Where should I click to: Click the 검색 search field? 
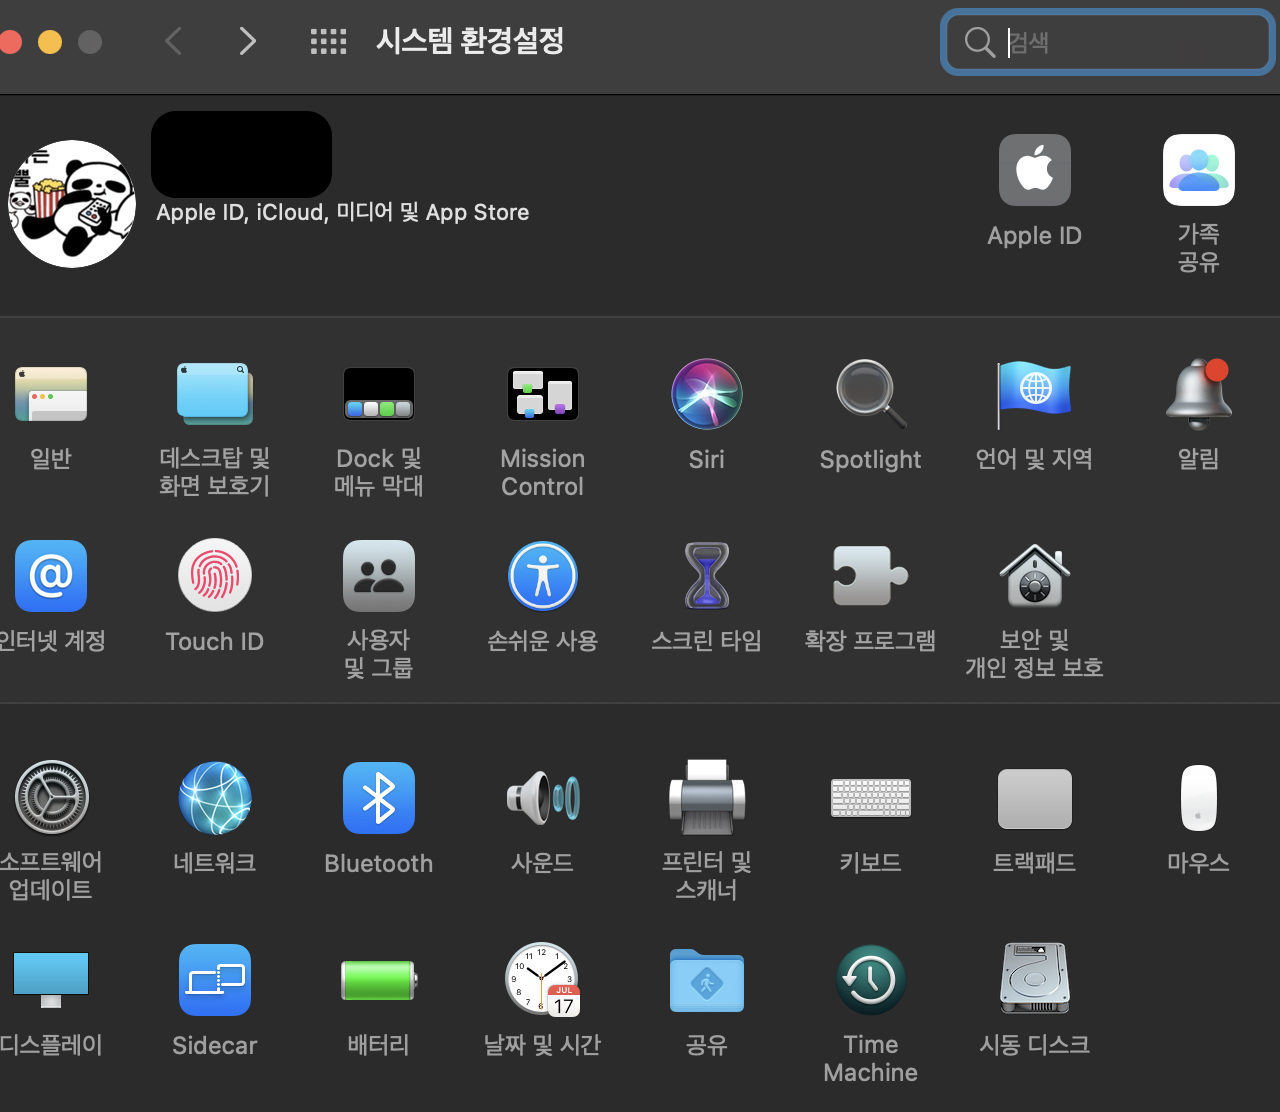(1107, 42)
